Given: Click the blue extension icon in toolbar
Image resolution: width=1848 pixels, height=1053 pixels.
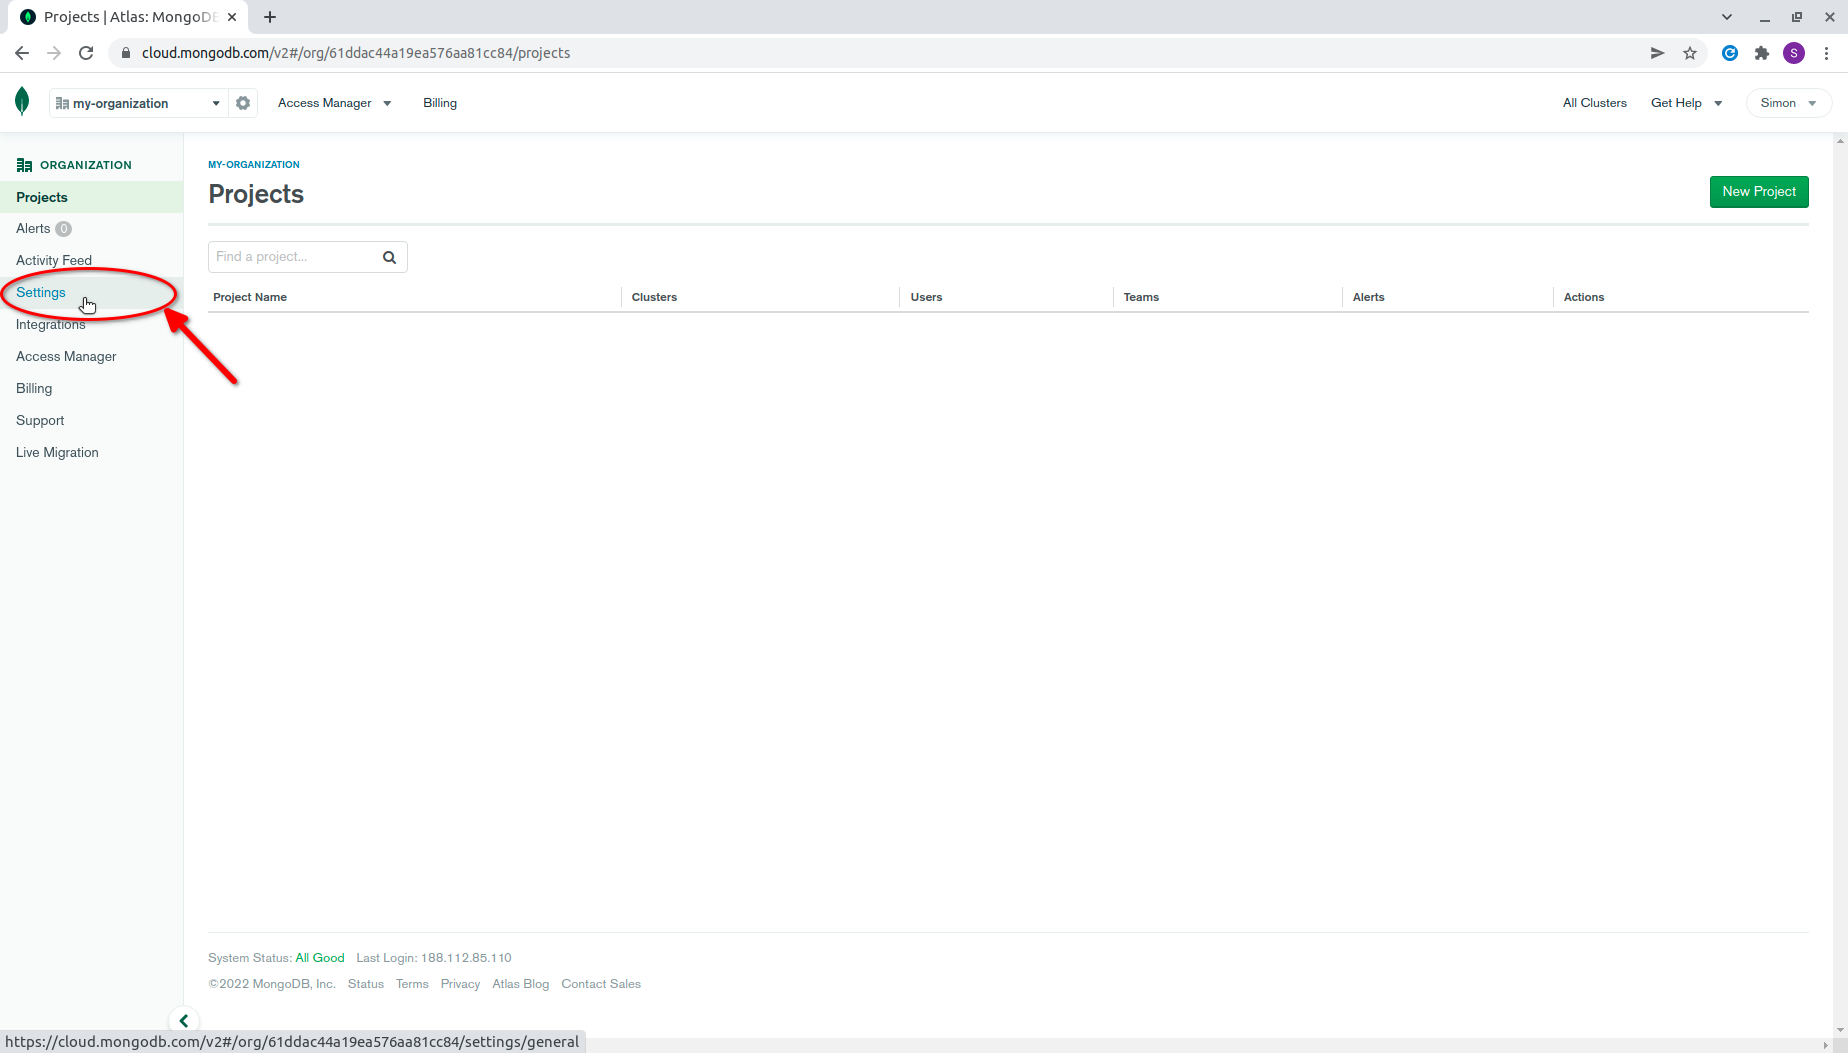Looking at the screenshot, I should (x=1730, y=53).
